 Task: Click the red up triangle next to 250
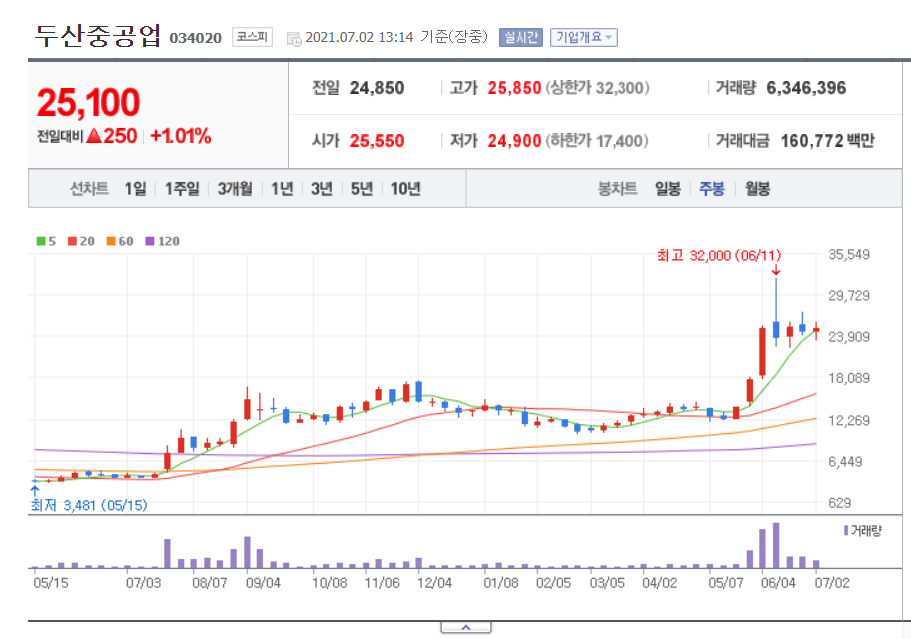point(94,137)
